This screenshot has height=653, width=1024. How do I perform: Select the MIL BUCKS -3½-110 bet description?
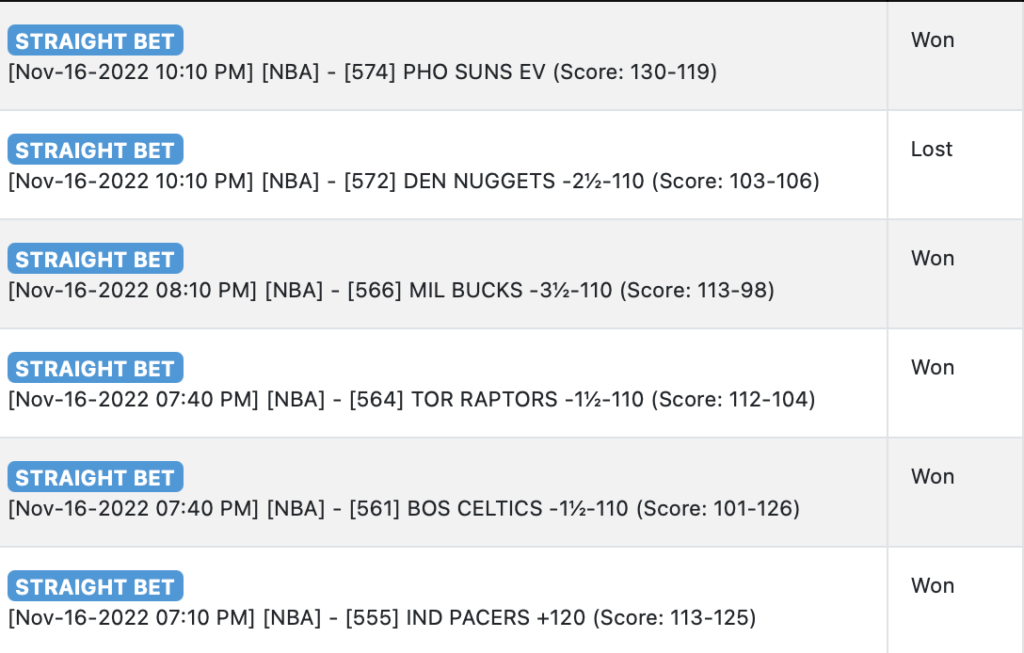(x=391, y=290)
